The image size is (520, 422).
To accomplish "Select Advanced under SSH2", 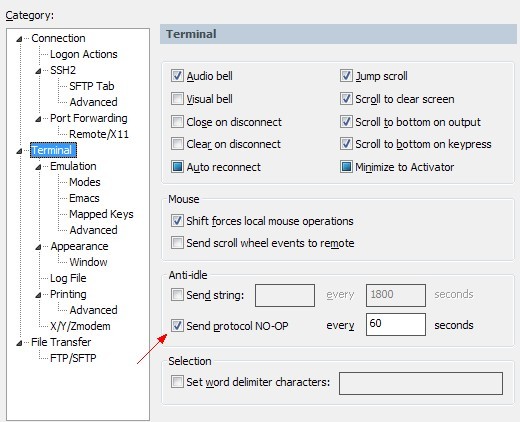I will (x=93, y=102).
